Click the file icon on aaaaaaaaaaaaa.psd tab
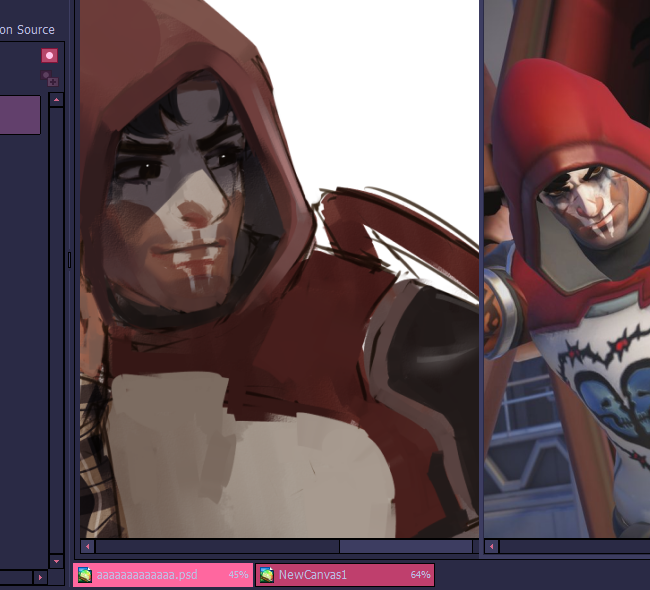 [x=85, y=575]
